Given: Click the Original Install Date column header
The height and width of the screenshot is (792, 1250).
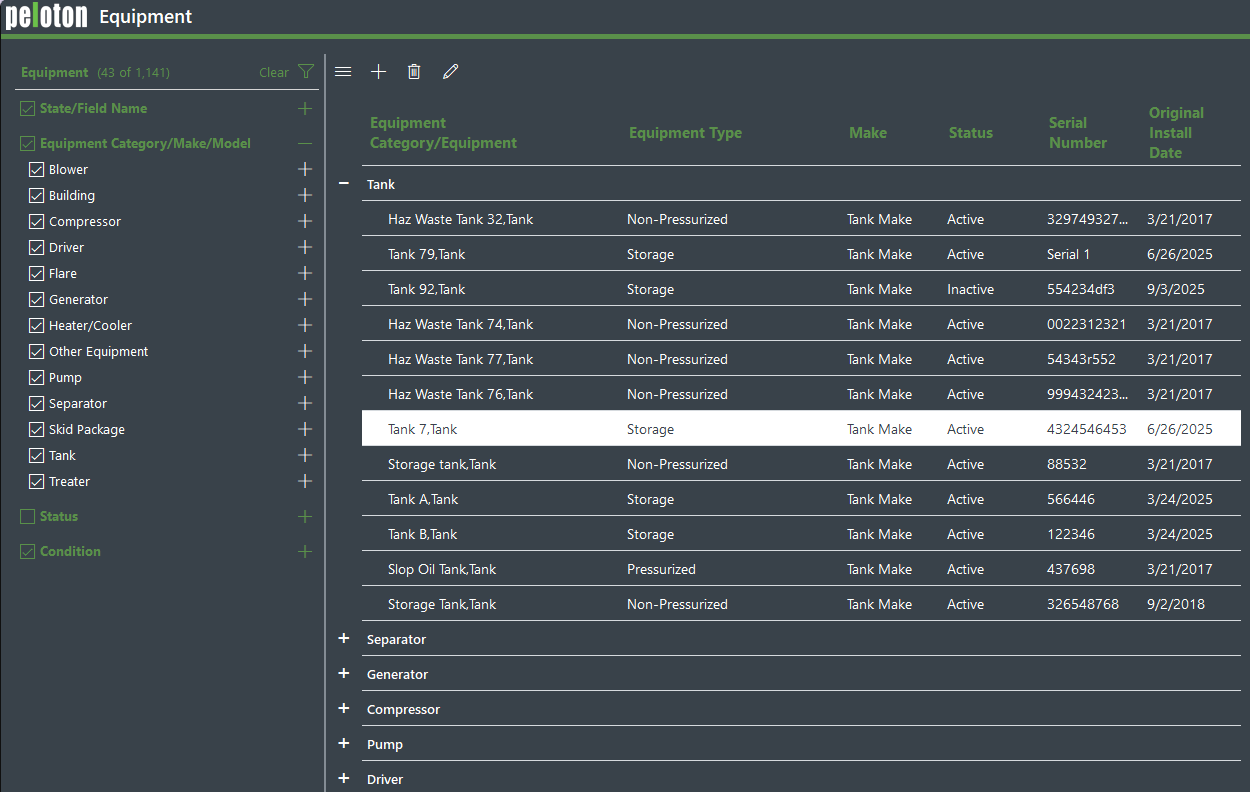Looking at the screenshot, I should [x=1176, y=133].
